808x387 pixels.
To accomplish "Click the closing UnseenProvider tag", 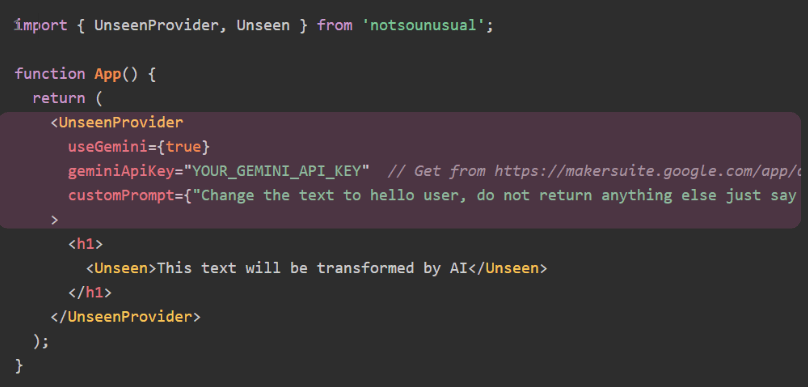I will 125,317.
